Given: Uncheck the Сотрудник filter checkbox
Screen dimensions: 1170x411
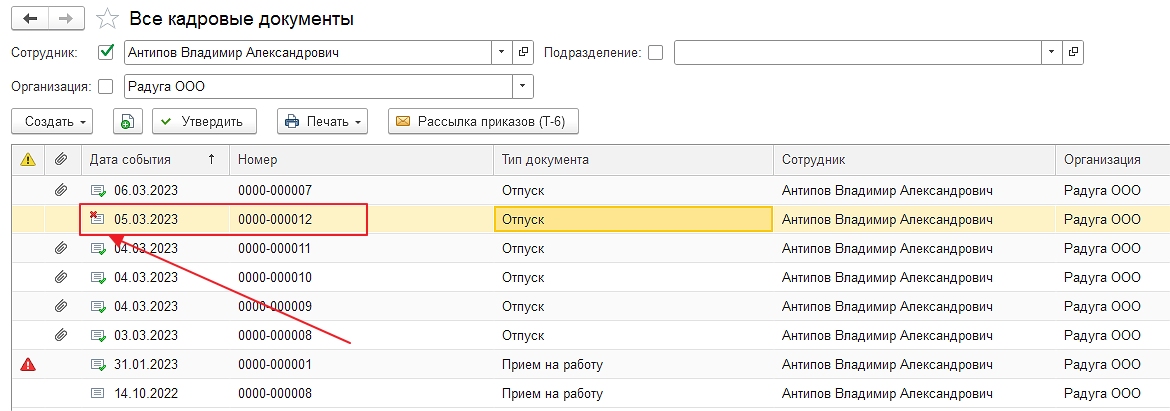Looking at the screenshot, I should [x=106, y=52].
